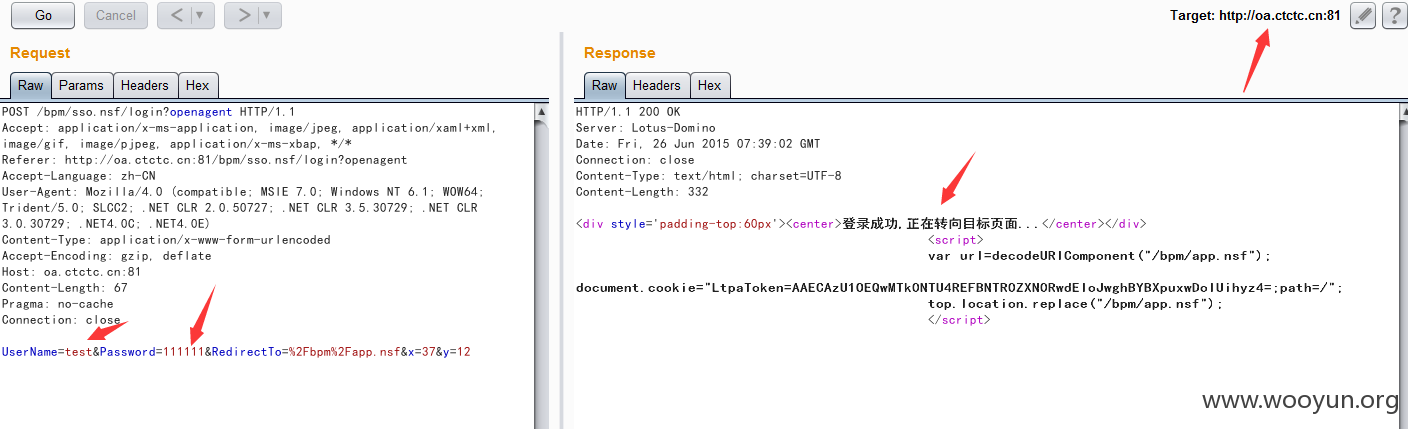Go back to previous request in history
Screen dimensions: 1408x429
click(176, 15)
